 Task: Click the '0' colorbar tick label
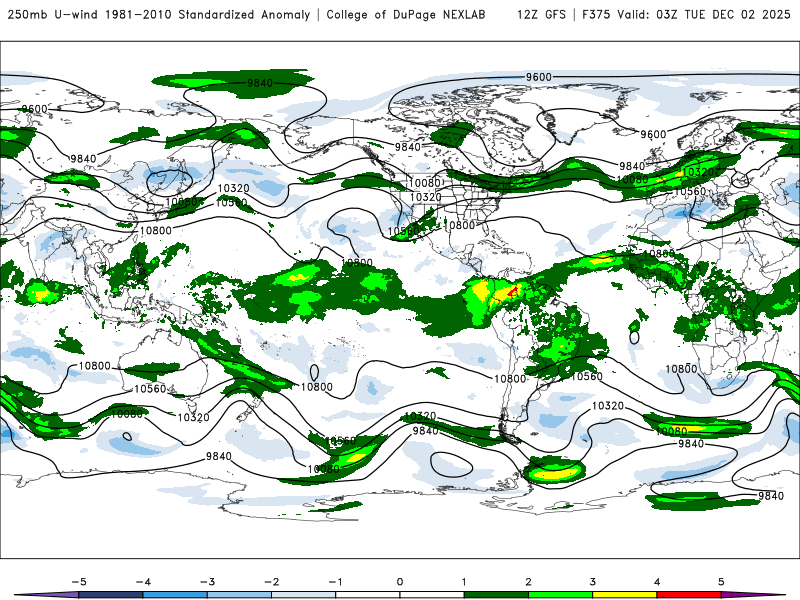(400, 582)
